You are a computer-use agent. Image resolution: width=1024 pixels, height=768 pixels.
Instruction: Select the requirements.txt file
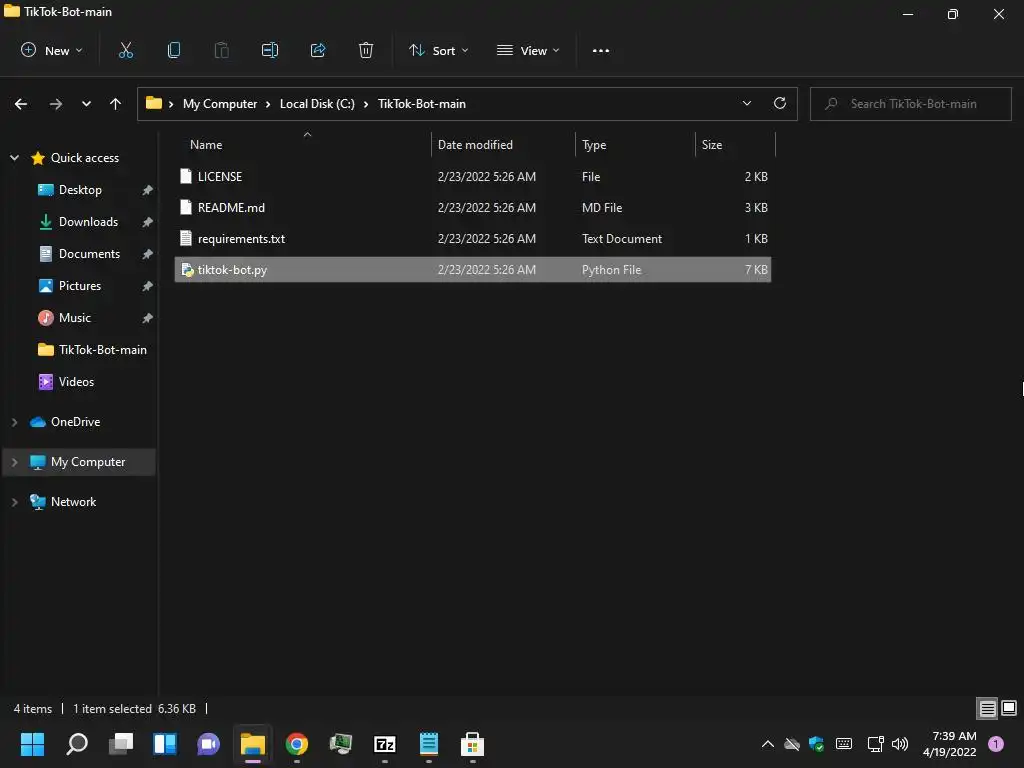pos(473,239)
